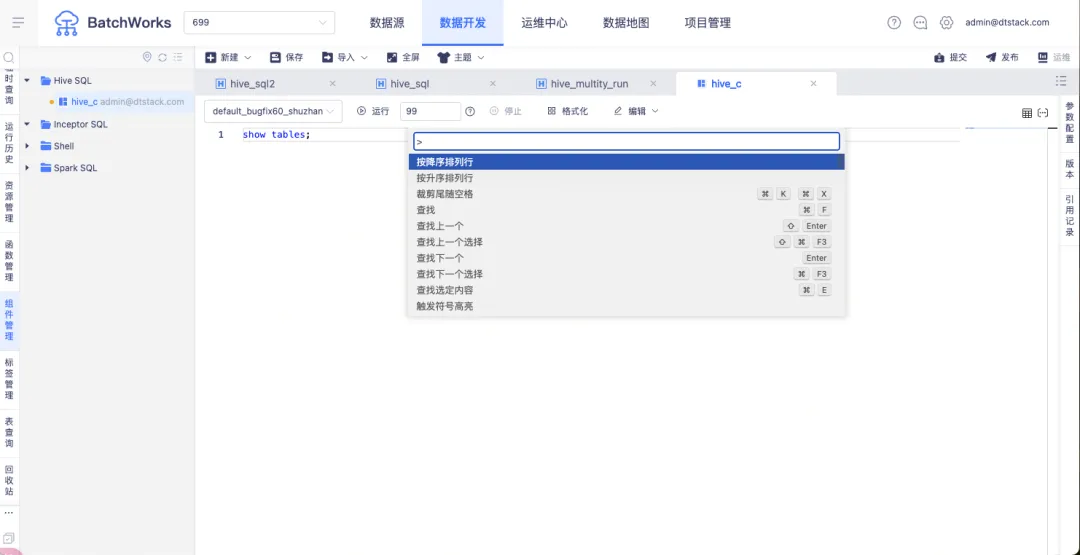
Task: Open the hamburger menu beside the logo
Action: click(19, 23)
